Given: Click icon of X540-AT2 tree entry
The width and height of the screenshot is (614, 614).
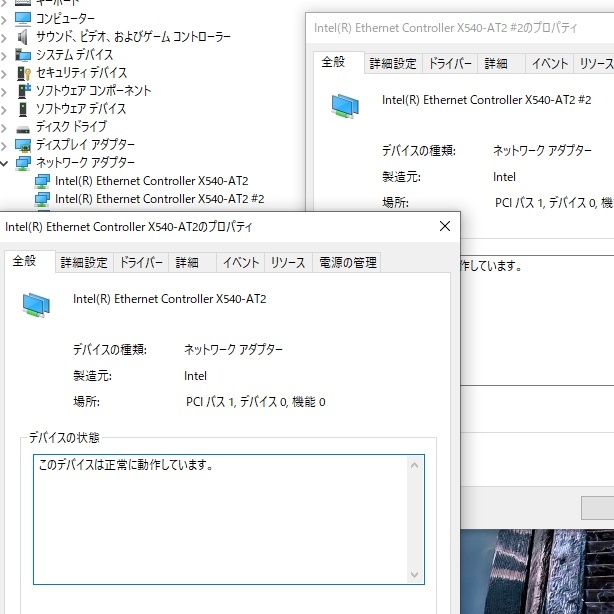Looking at the screenshot, I should tap(42, 181).
